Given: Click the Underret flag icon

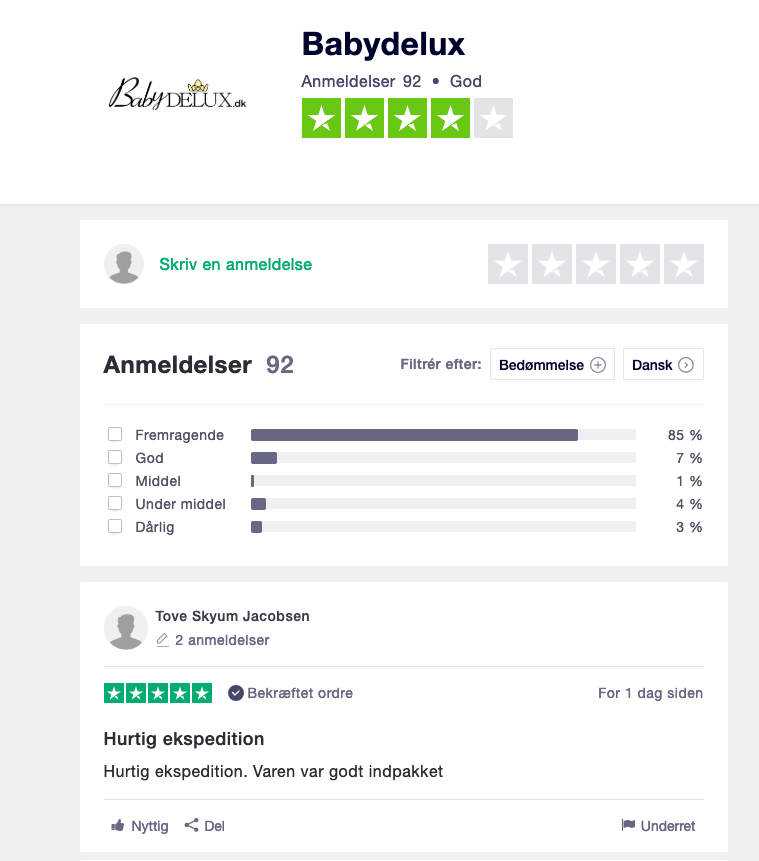Looking at the screenshot, I should [628, 826].
